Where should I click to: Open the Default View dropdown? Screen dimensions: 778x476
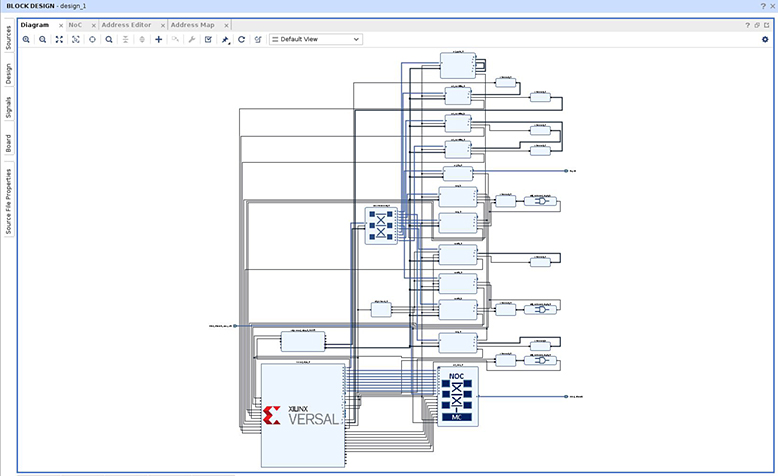click(x=316, y=39)
